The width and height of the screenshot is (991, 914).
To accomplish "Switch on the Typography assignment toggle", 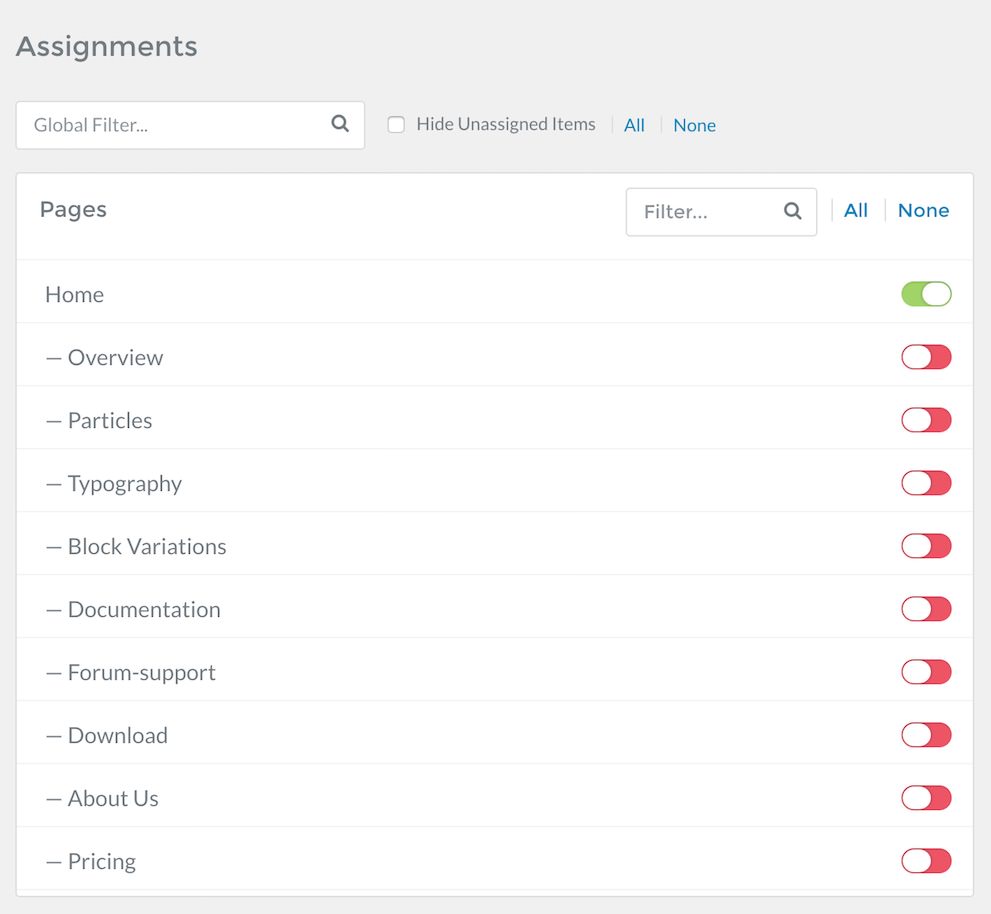I will click(x=926, y=483).
